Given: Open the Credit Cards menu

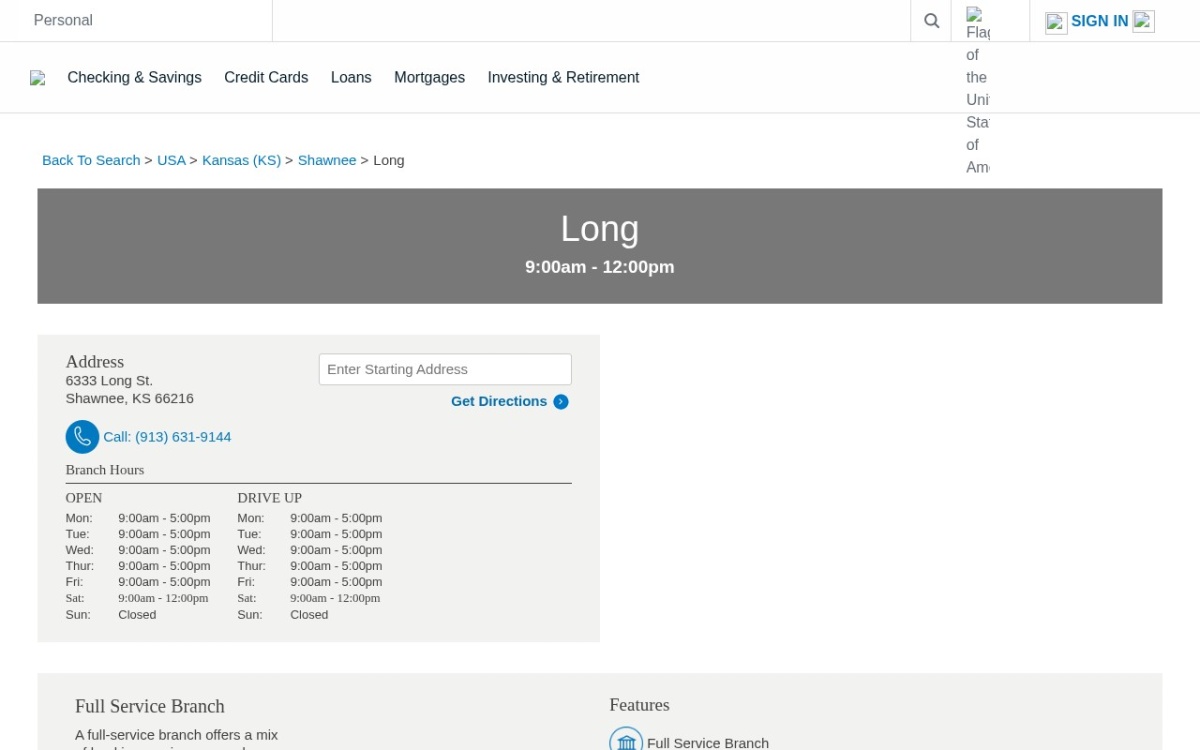Looking at the screenshot, I should pyautogui.click(x=266, y=77).
